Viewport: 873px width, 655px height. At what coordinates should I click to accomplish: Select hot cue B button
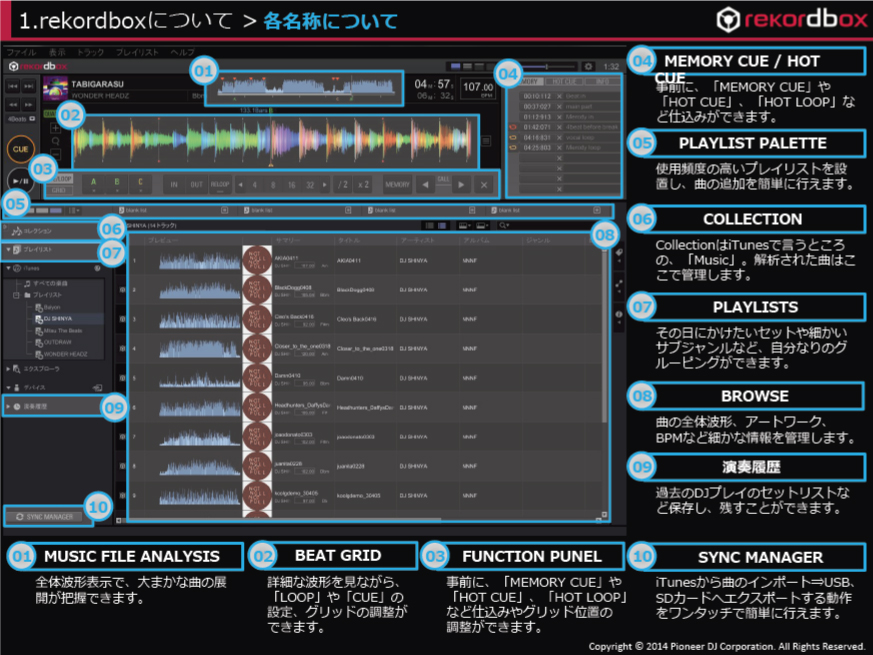click(x=117, y=184)
